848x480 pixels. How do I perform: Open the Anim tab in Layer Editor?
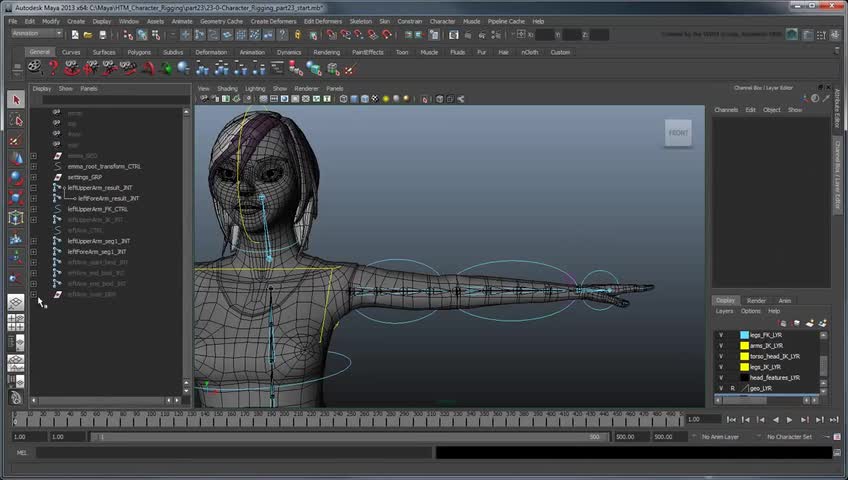785,300
